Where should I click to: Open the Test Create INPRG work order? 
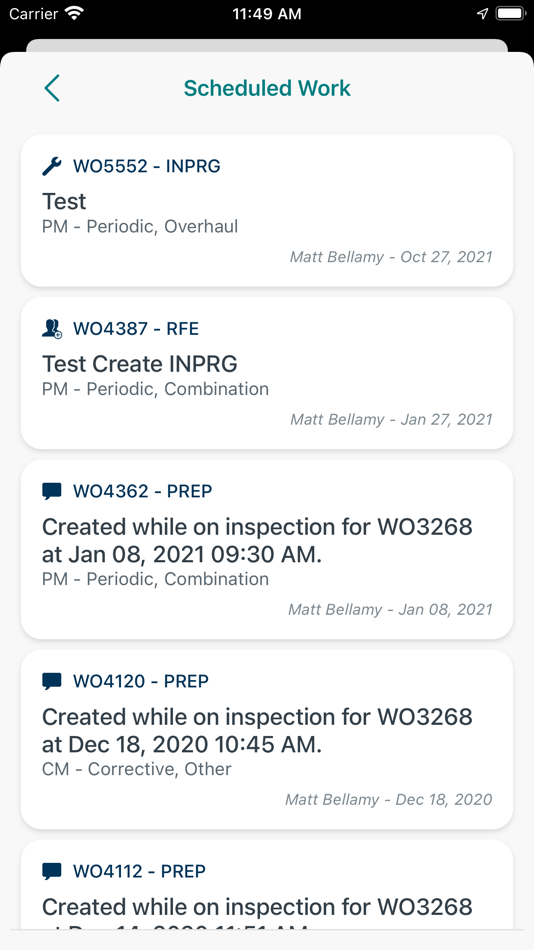(x=267, y=373)
